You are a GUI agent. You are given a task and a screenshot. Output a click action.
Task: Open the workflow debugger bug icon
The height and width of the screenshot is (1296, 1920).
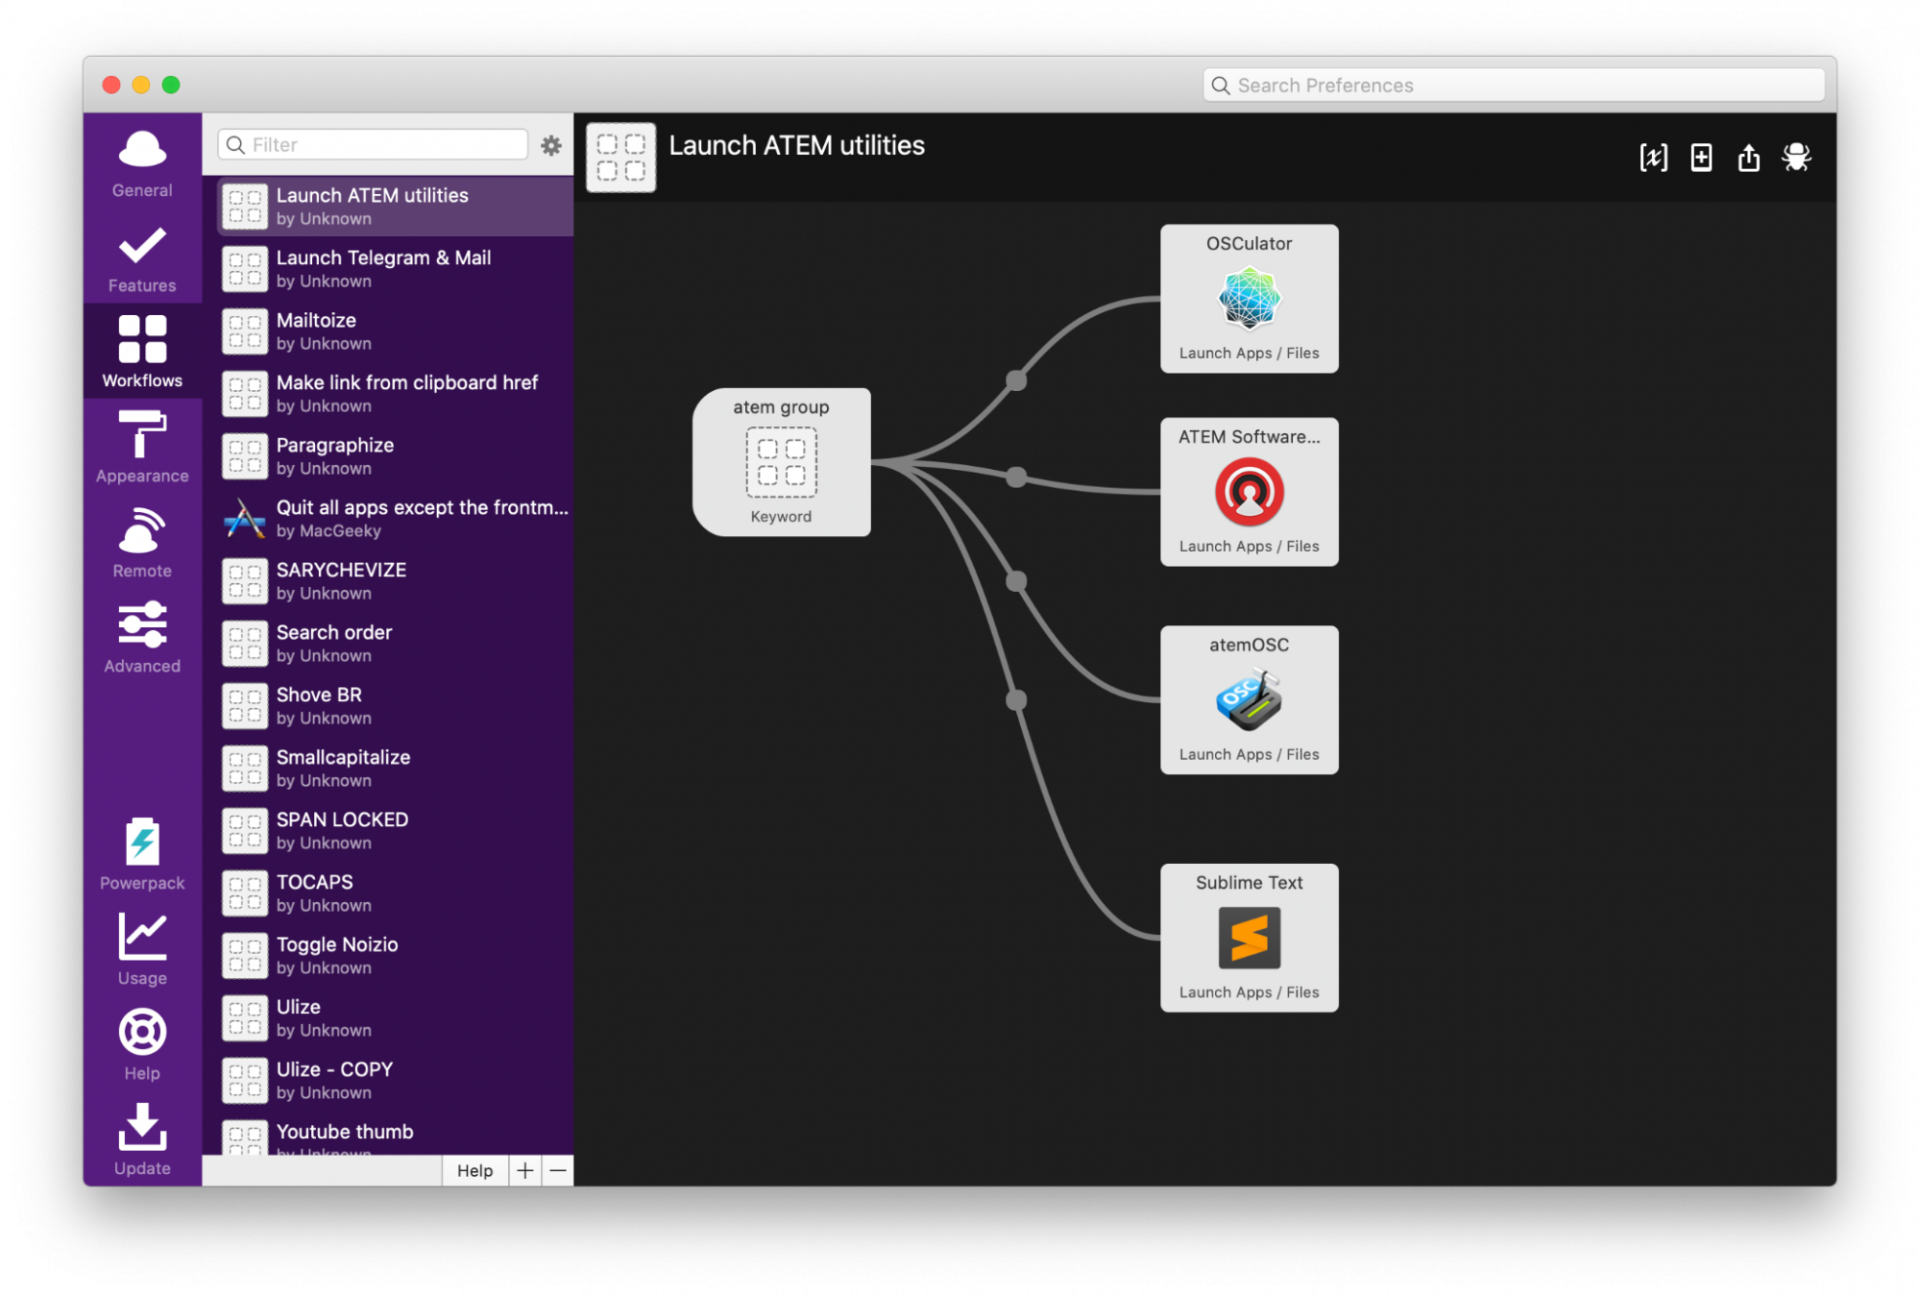pos(1796,157)
